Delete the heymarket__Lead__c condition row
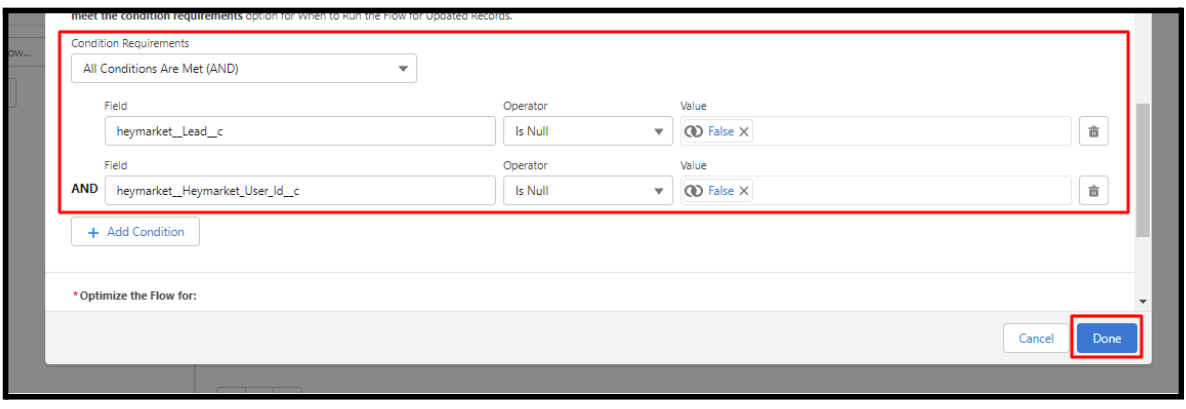Image resolution: width=1186 pixels, height=409 pixels. click(x=1093, y=131)
